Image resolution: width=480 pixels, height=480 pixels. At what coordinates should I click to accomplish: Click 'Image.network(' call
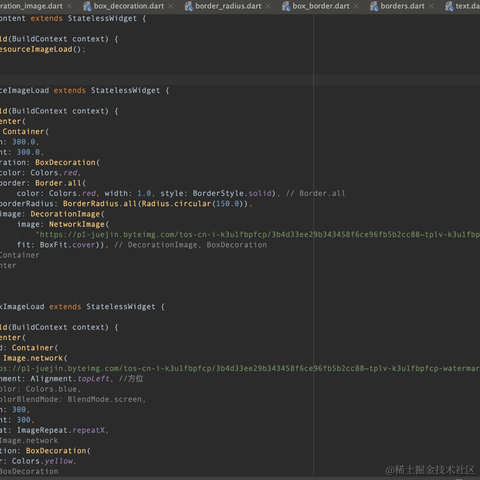tap(35, 358)
